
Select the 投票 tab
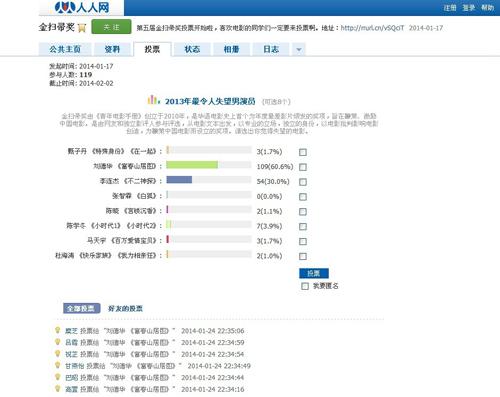152,49
